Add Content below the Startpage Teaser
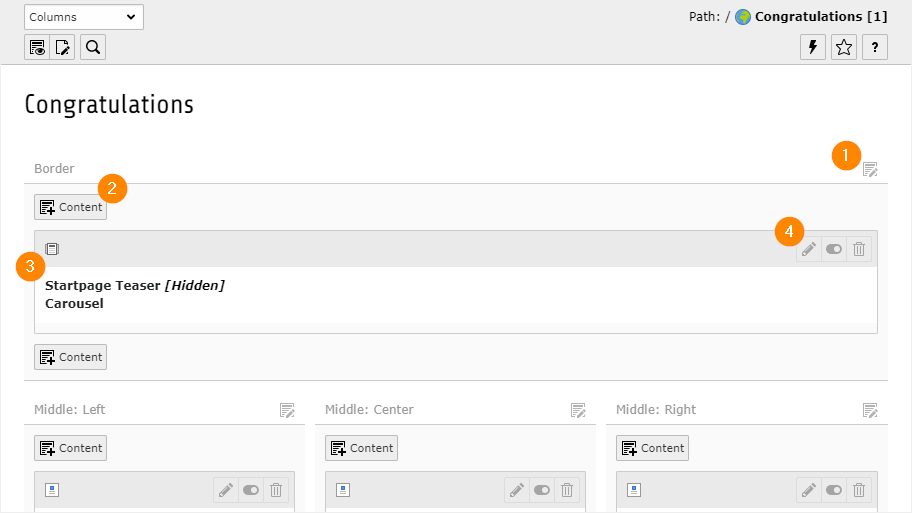912x513 pixels. pos(70,357)
